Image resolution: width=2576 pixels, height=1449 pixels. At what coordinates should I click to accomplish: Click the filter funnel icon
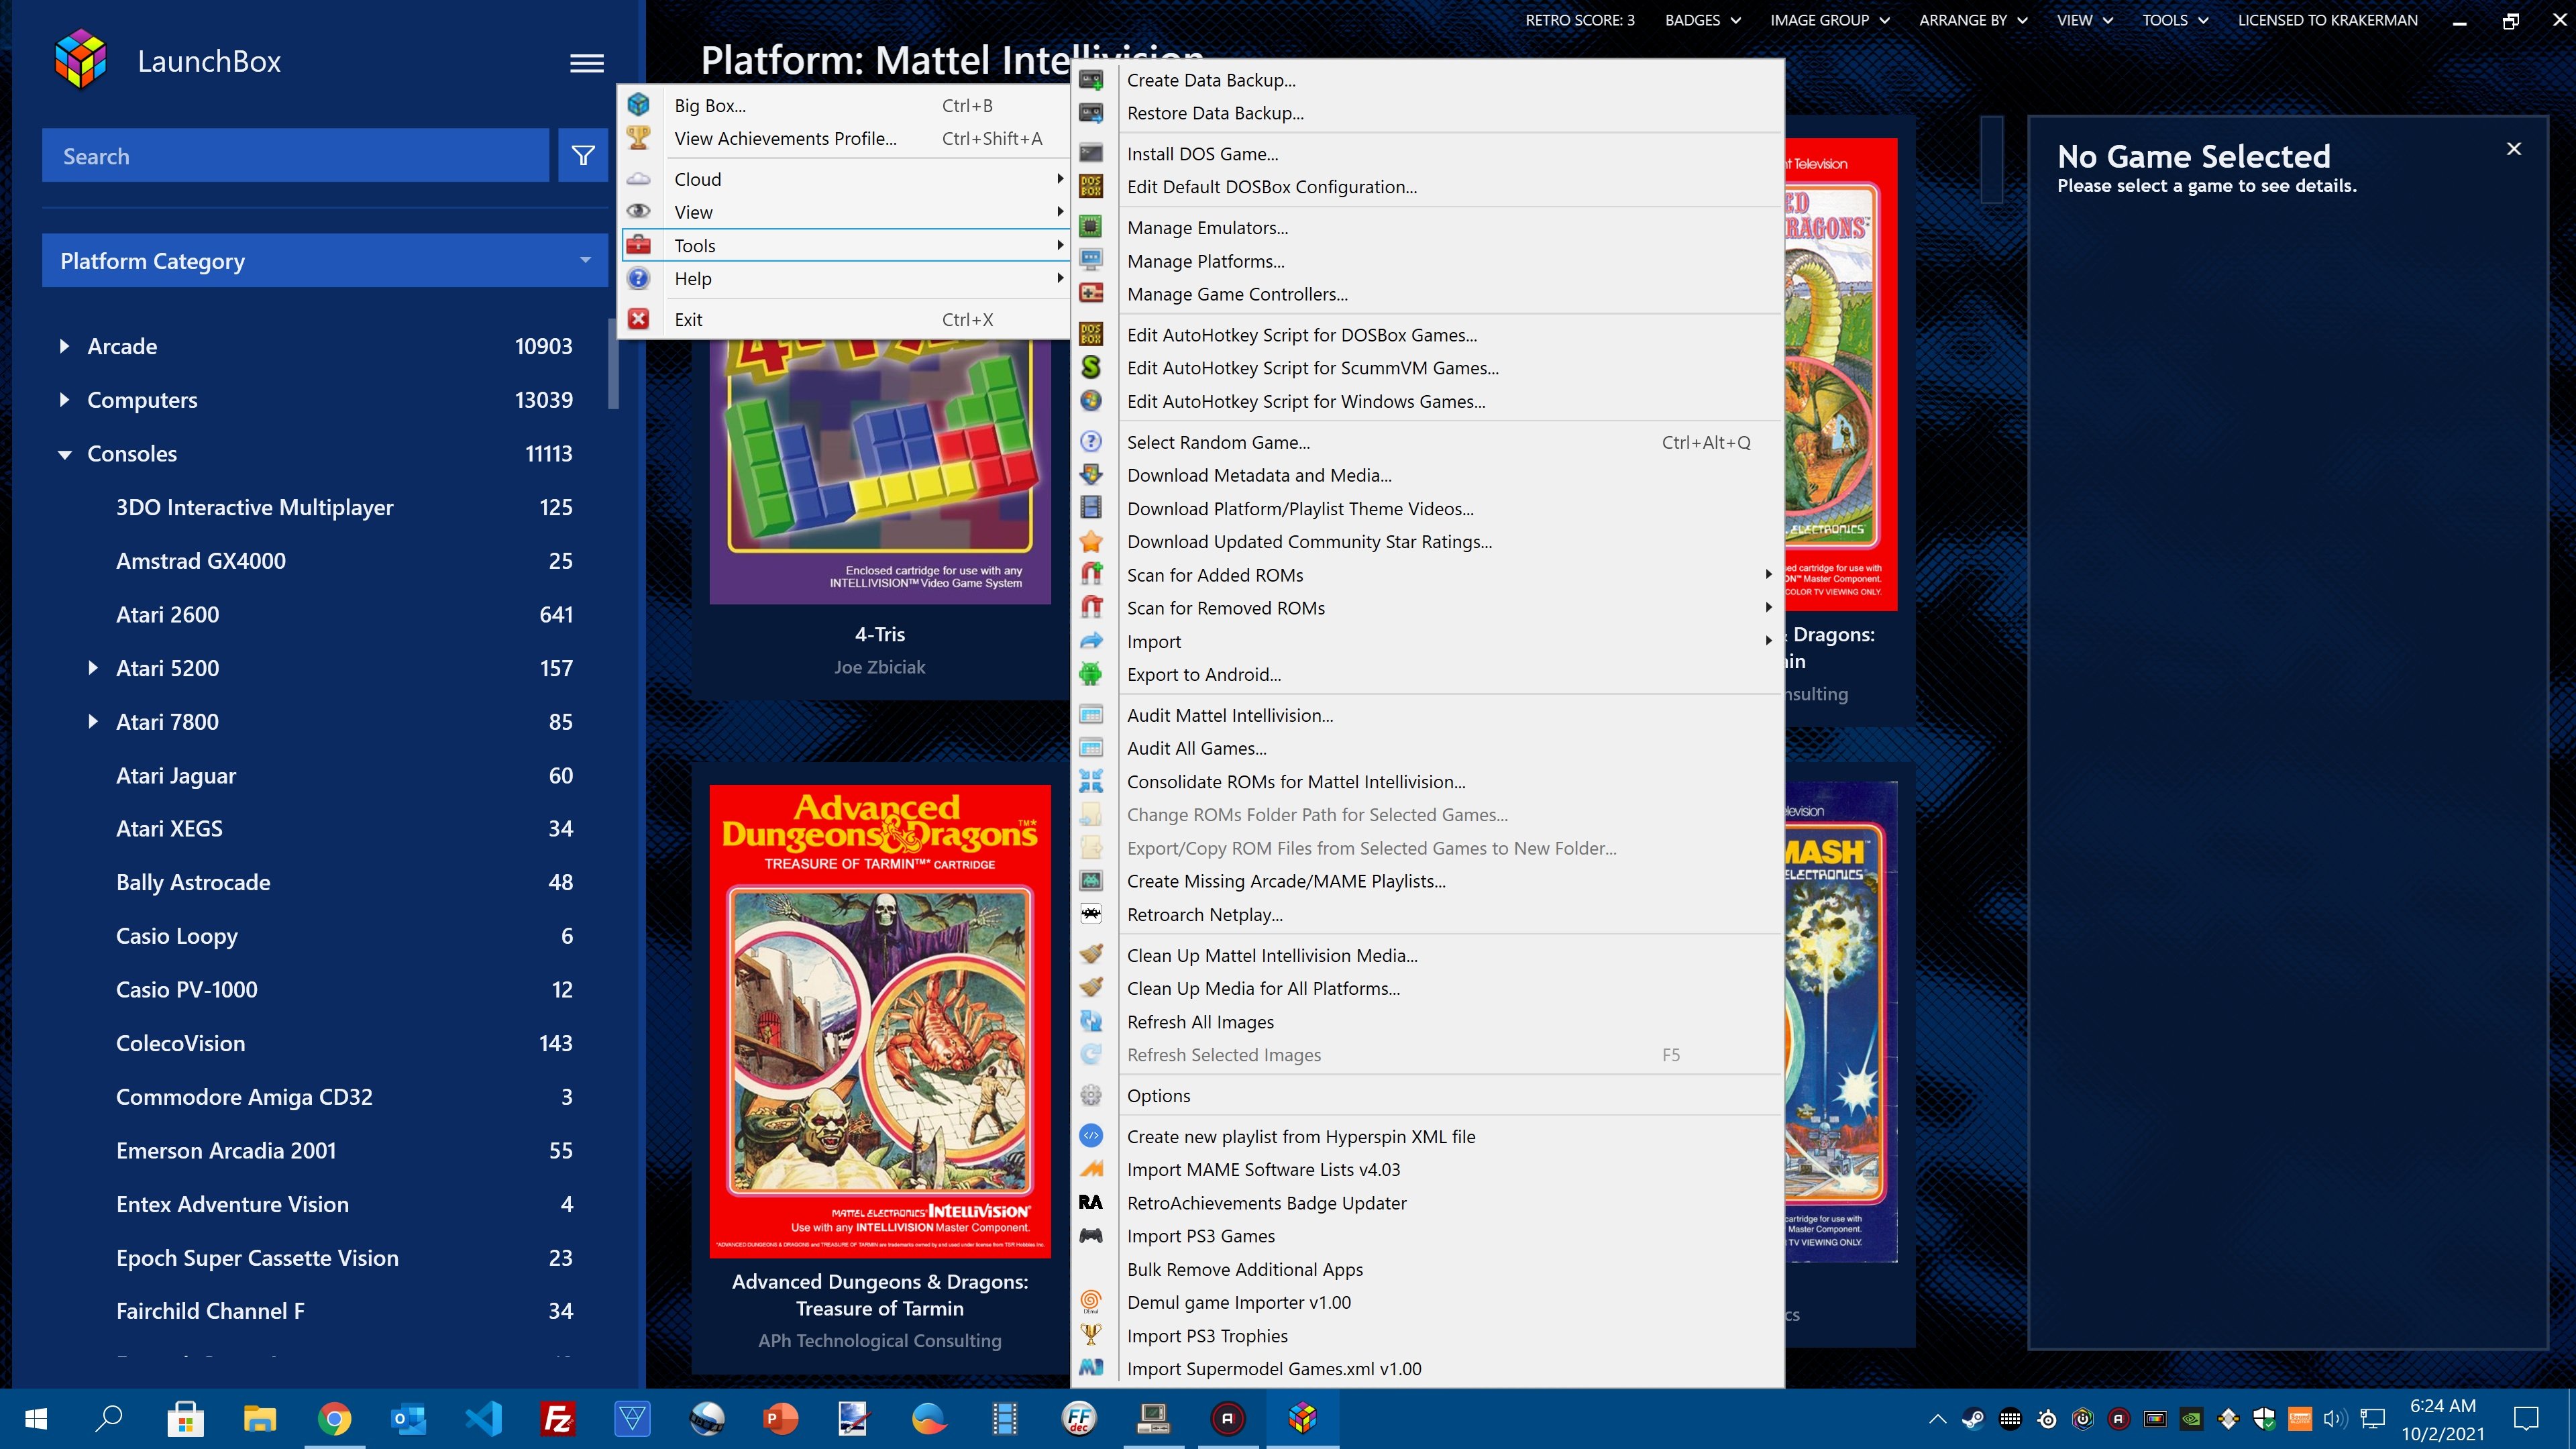coord(583,156)
